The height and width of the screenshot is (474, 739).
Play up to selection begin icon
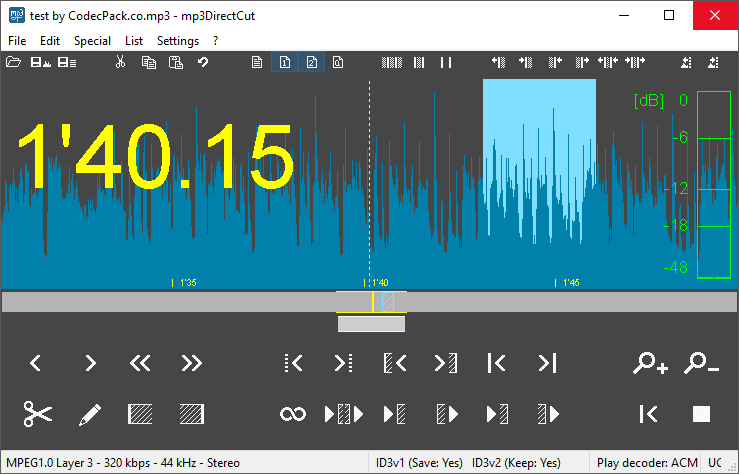tap(394, 414)
